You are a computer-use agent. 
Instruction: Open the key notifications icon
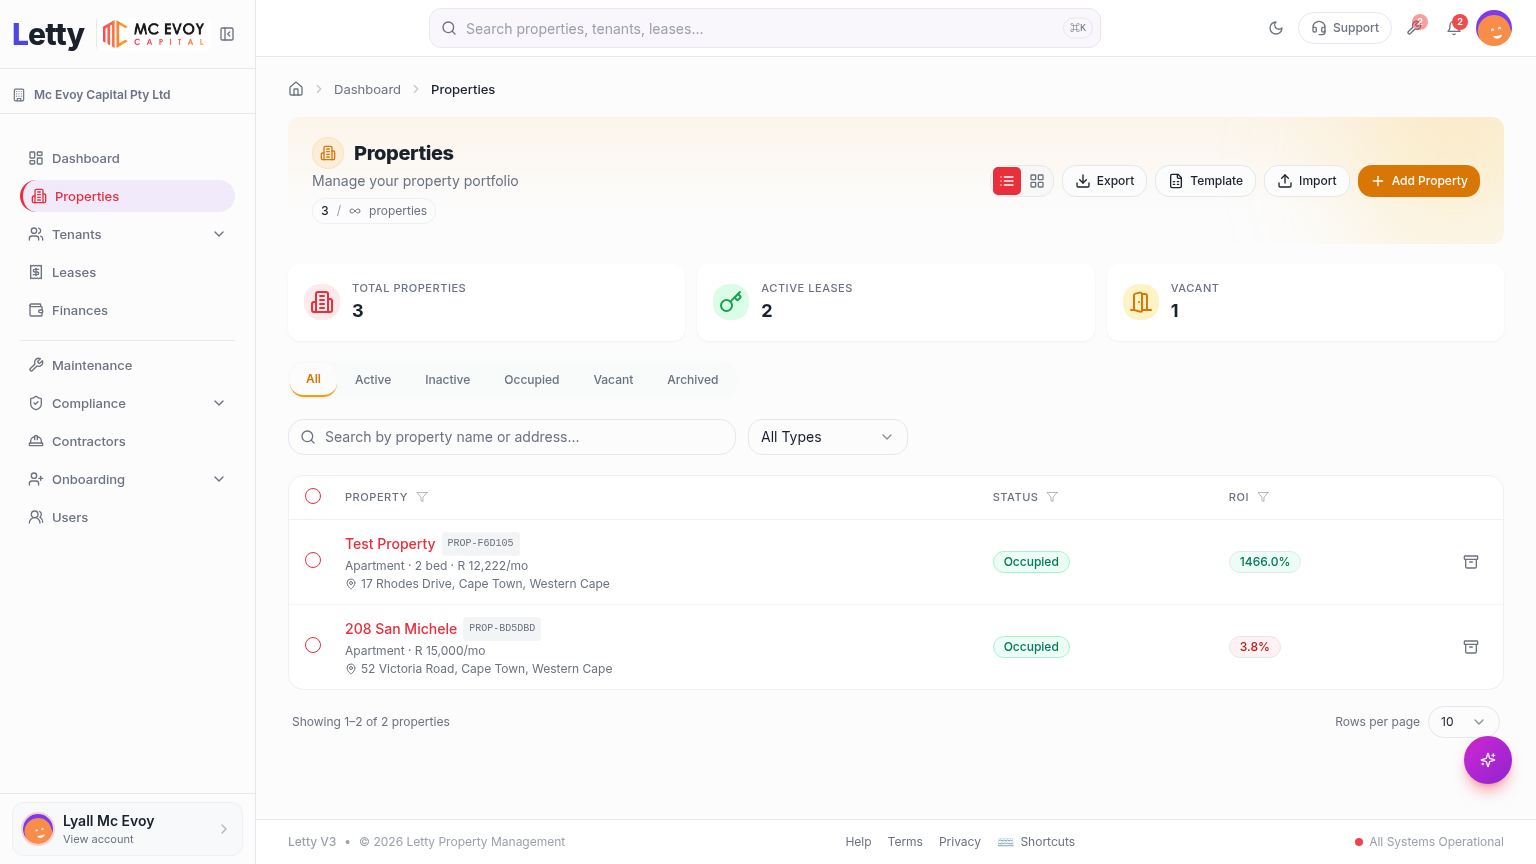point(1414,28)
